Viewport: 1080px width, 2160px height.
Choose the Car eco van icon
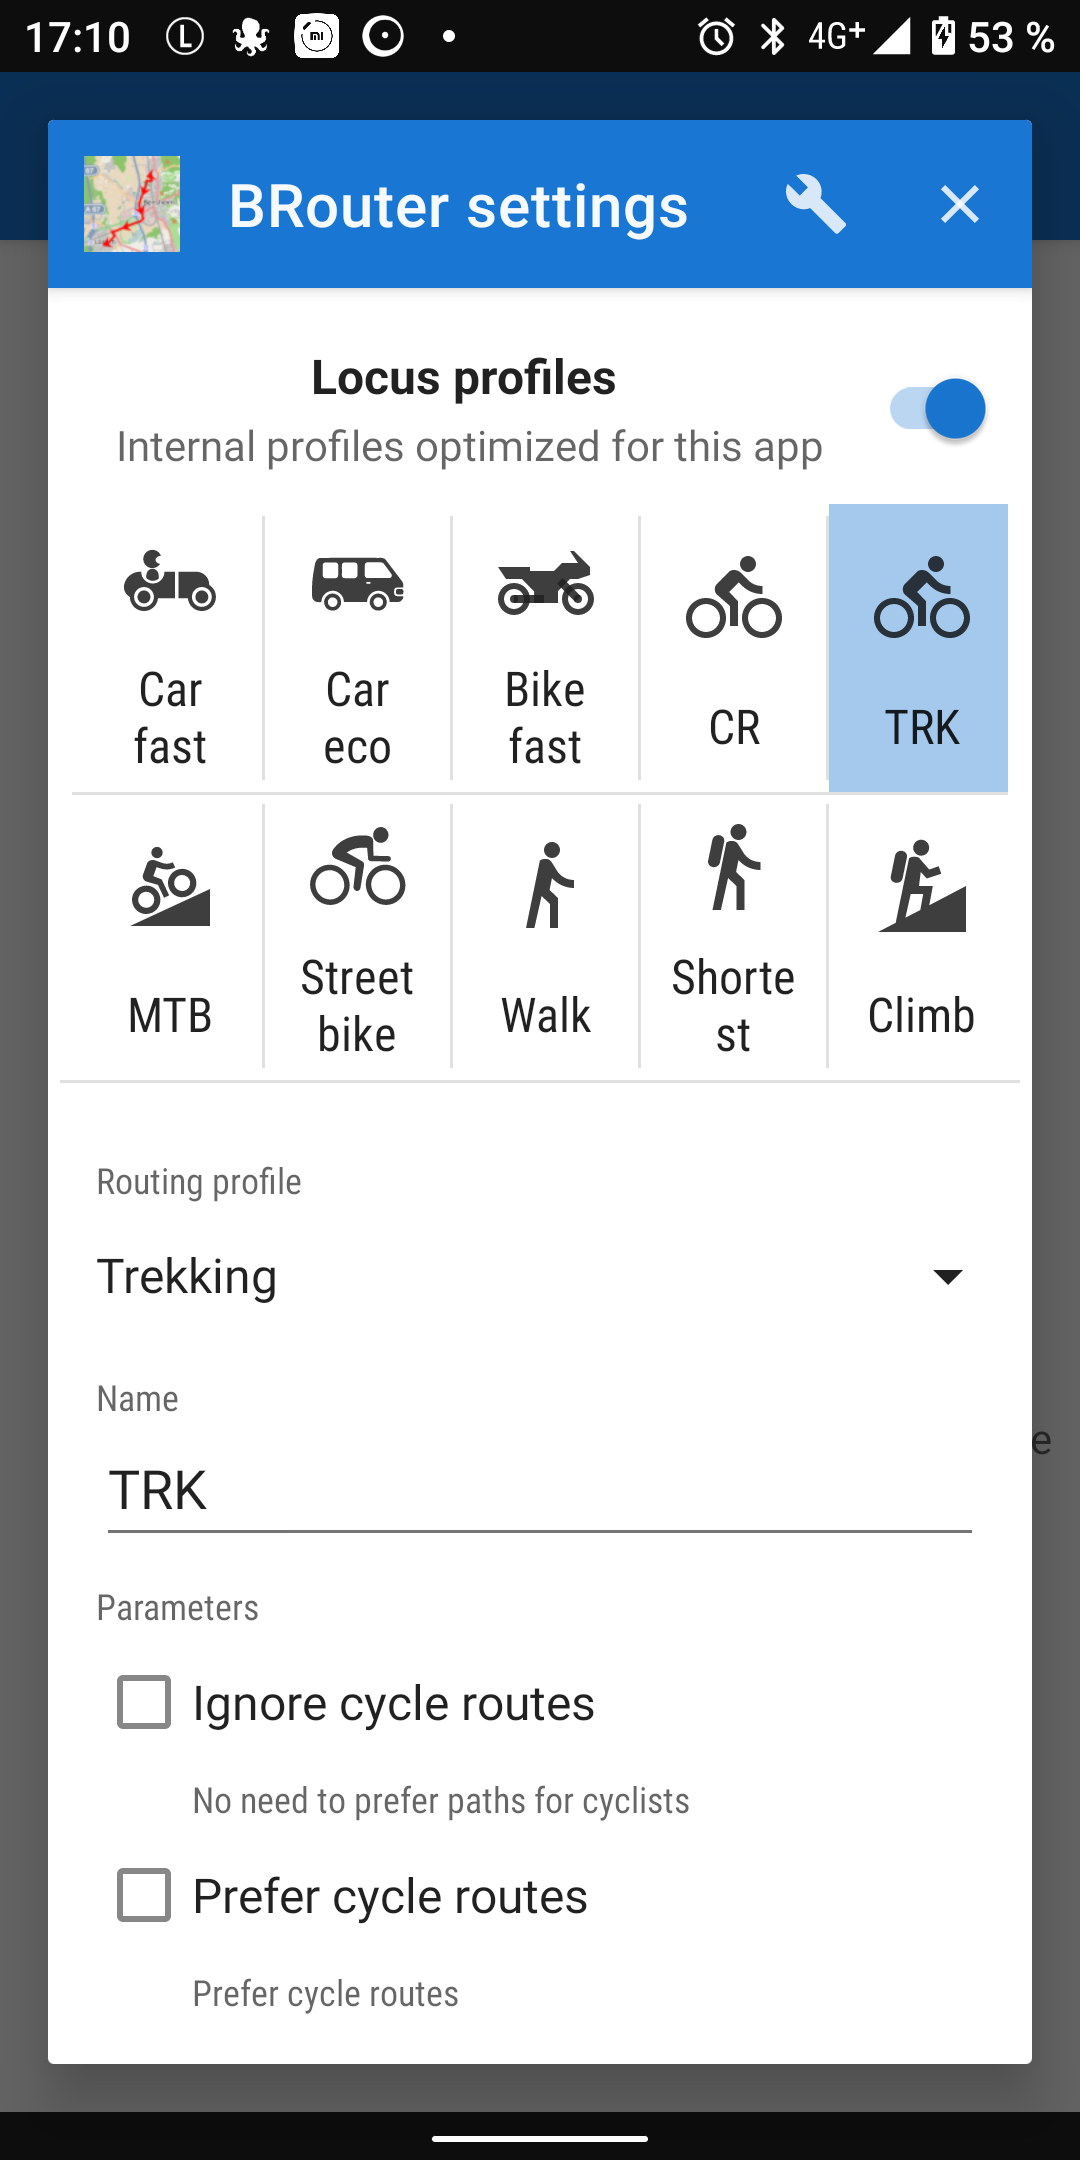coord(357,582)
